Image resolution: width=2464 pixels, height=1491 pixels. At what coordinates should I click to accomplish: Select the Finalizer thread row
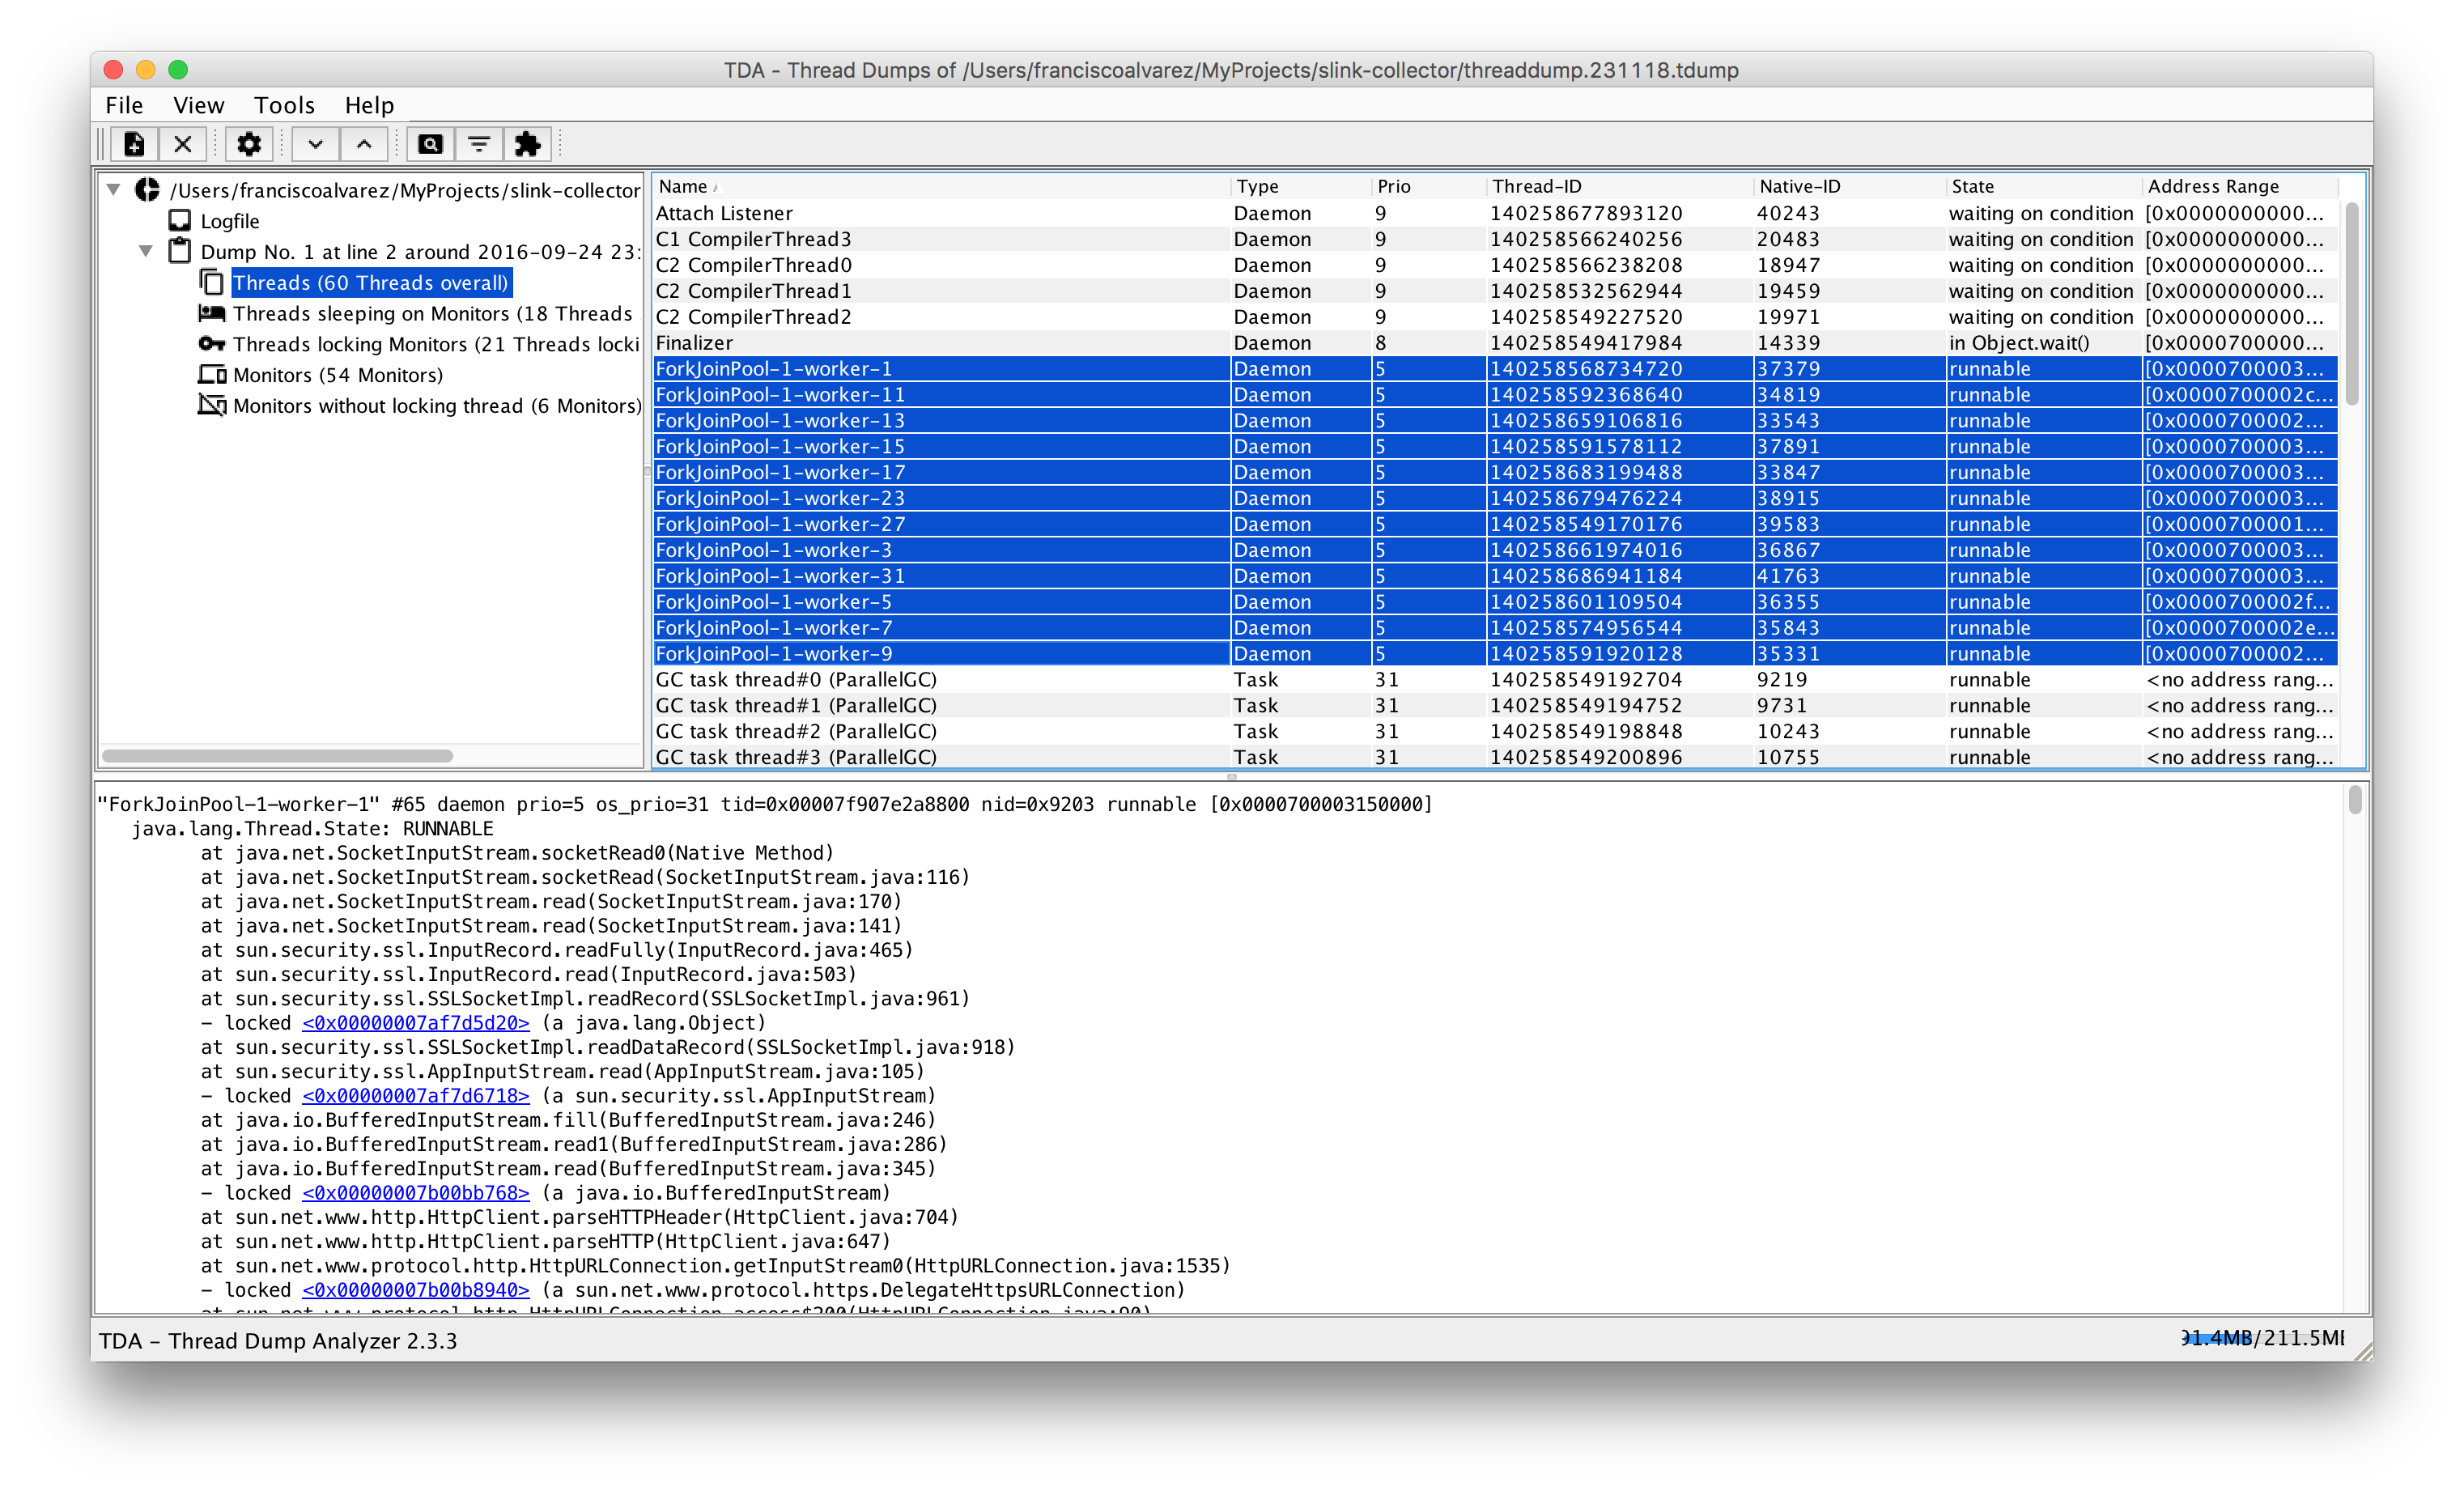(1495, 343)
